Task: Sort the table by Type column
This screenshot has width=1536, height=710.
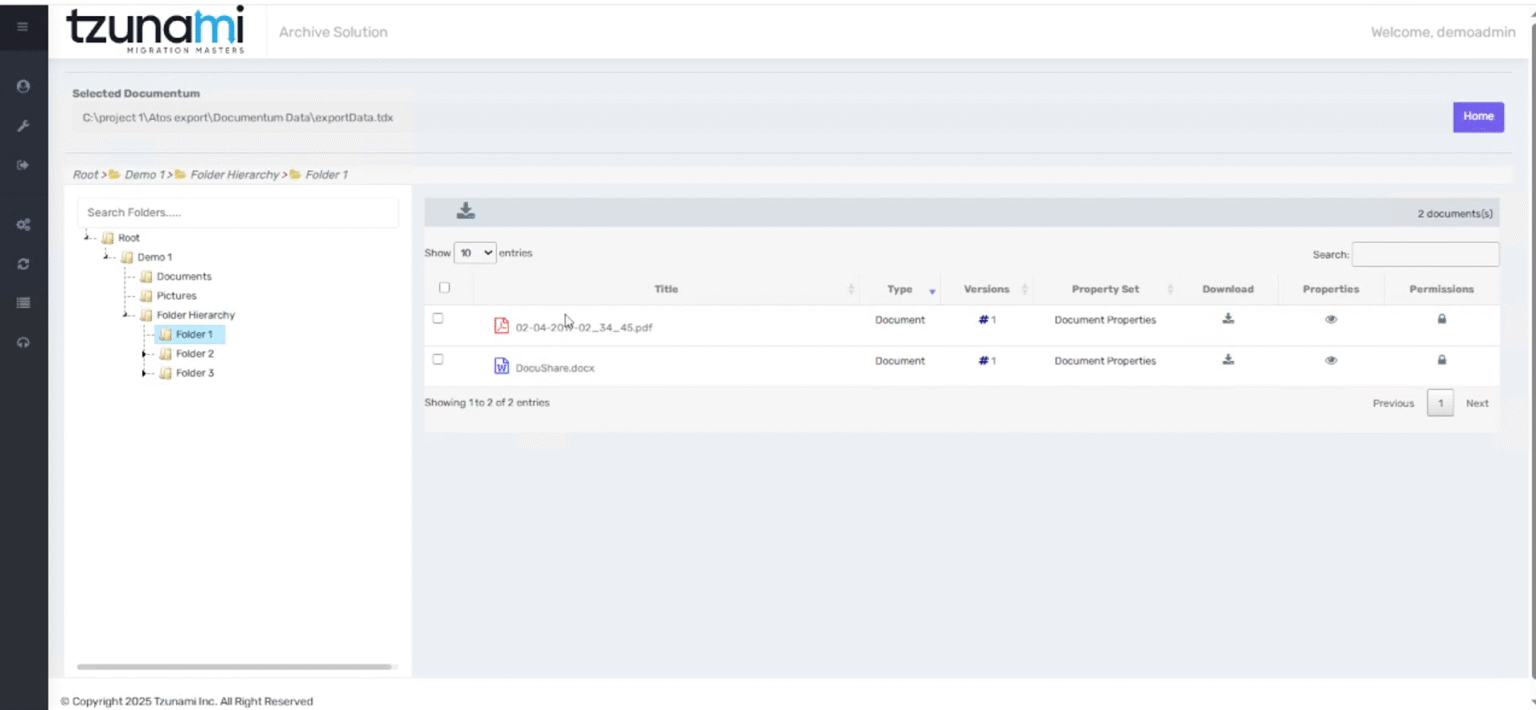Action: click(900, 289)
